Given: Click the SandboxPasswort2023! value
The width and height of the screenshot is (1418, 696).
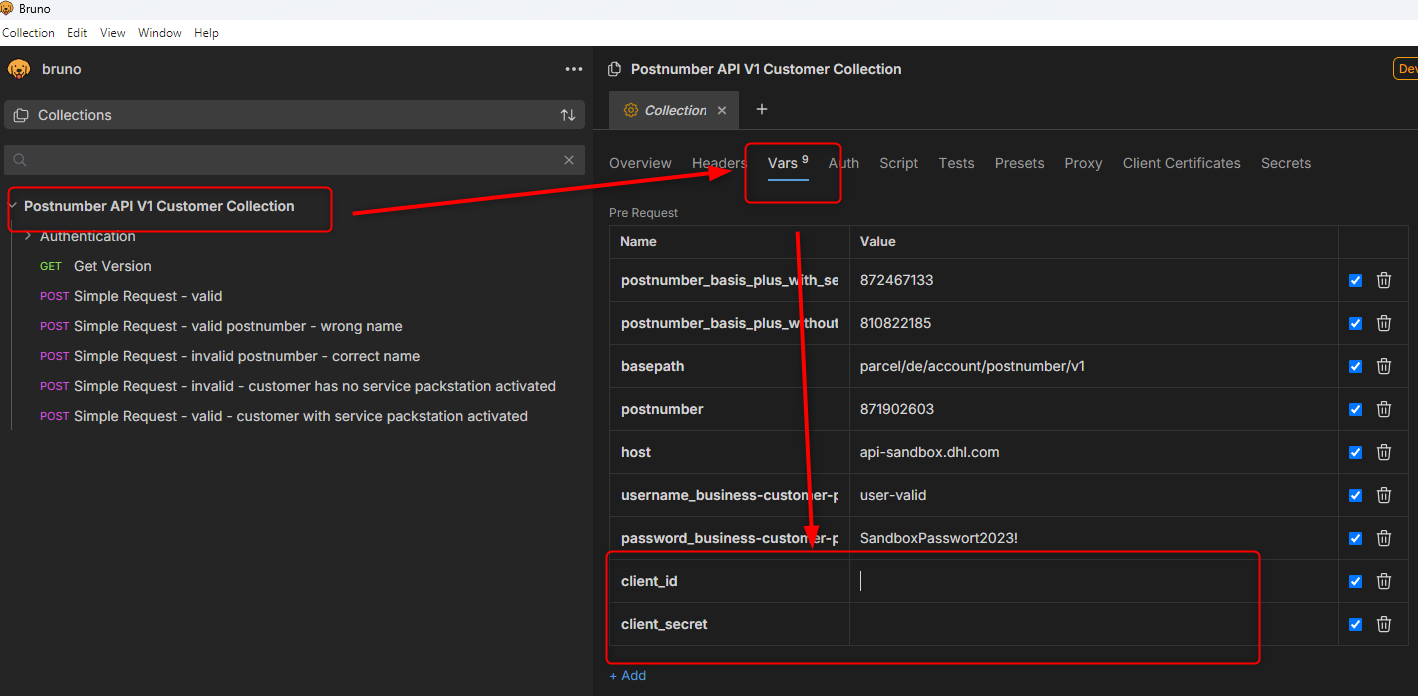Looking at the screenshot, I should click(x=938, y=538).
